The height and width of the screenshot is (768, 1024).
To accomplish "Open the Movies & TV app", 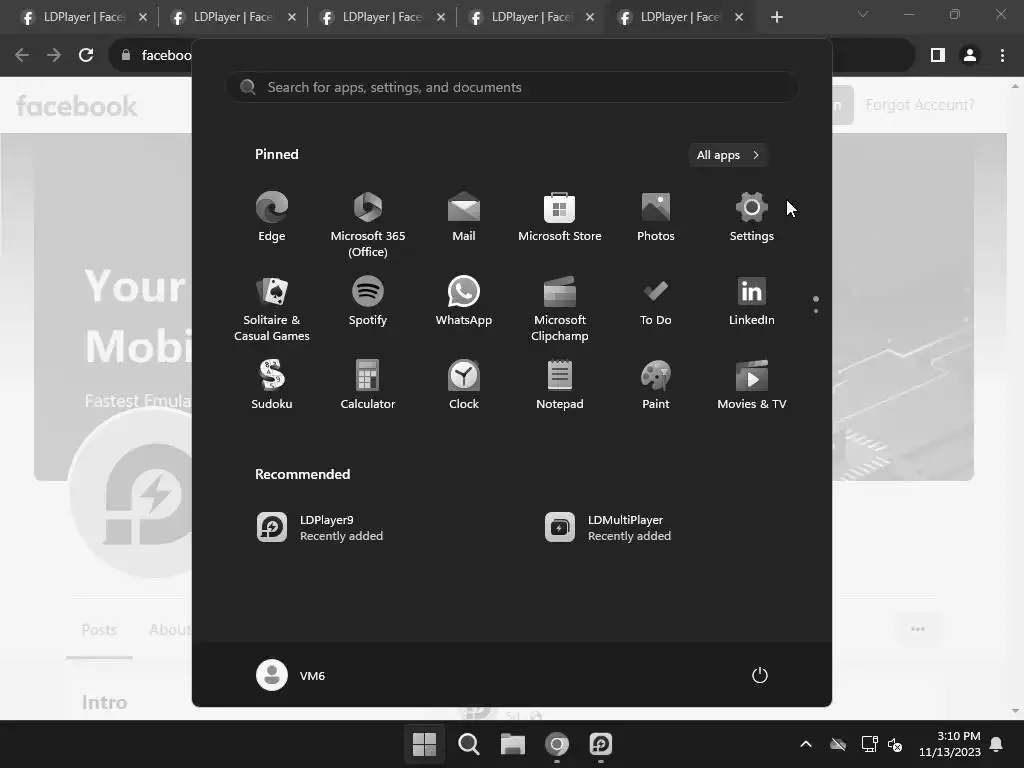I will 752,384.
